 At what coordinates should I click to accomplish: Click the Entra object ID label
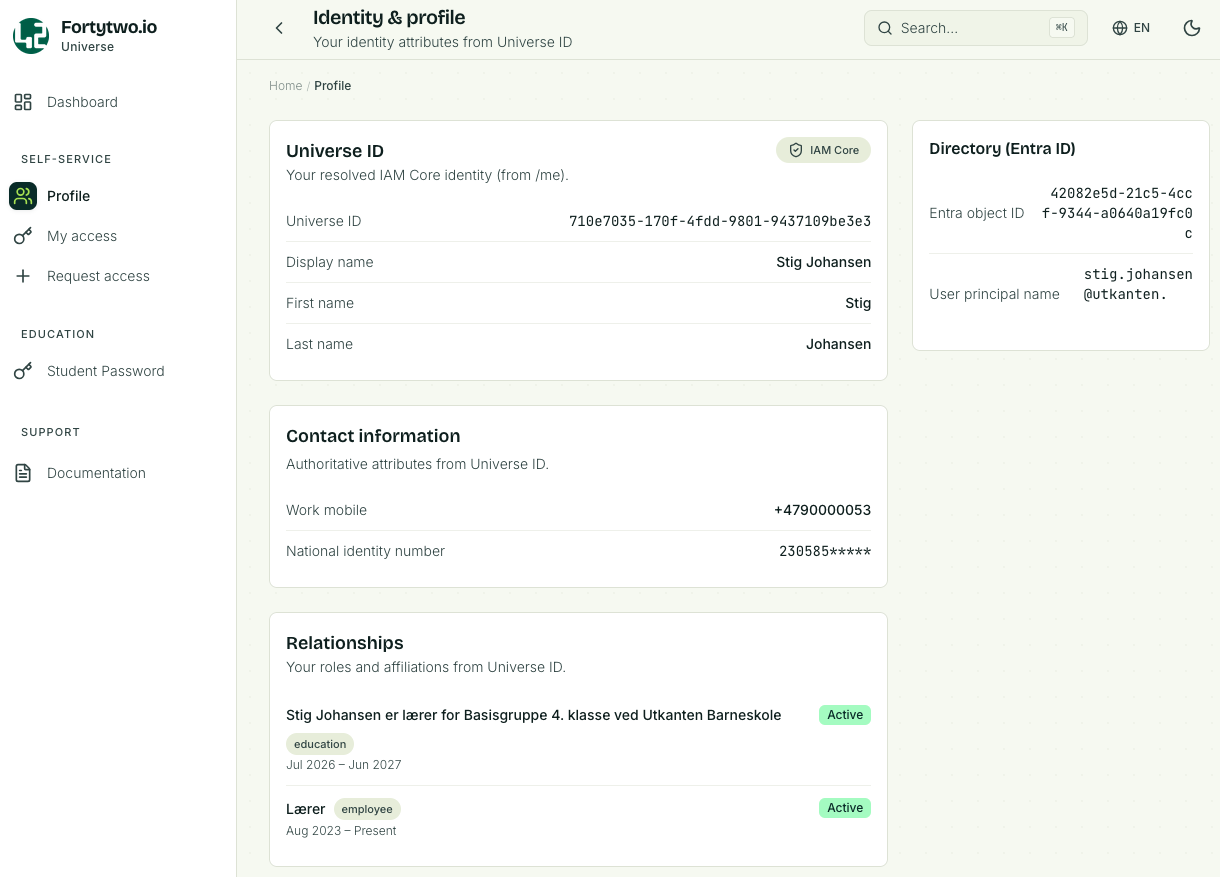(x=977, y=213)
